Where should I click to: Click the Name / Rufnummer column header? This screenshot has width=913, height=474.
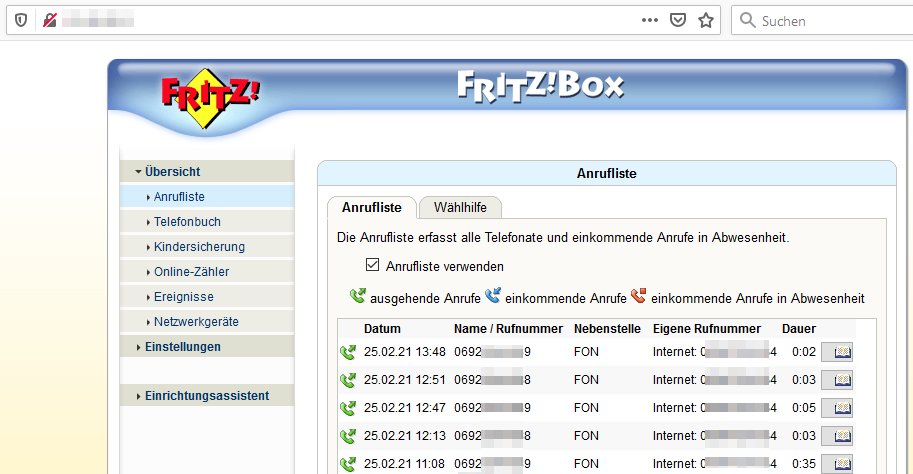pos(508,328)
